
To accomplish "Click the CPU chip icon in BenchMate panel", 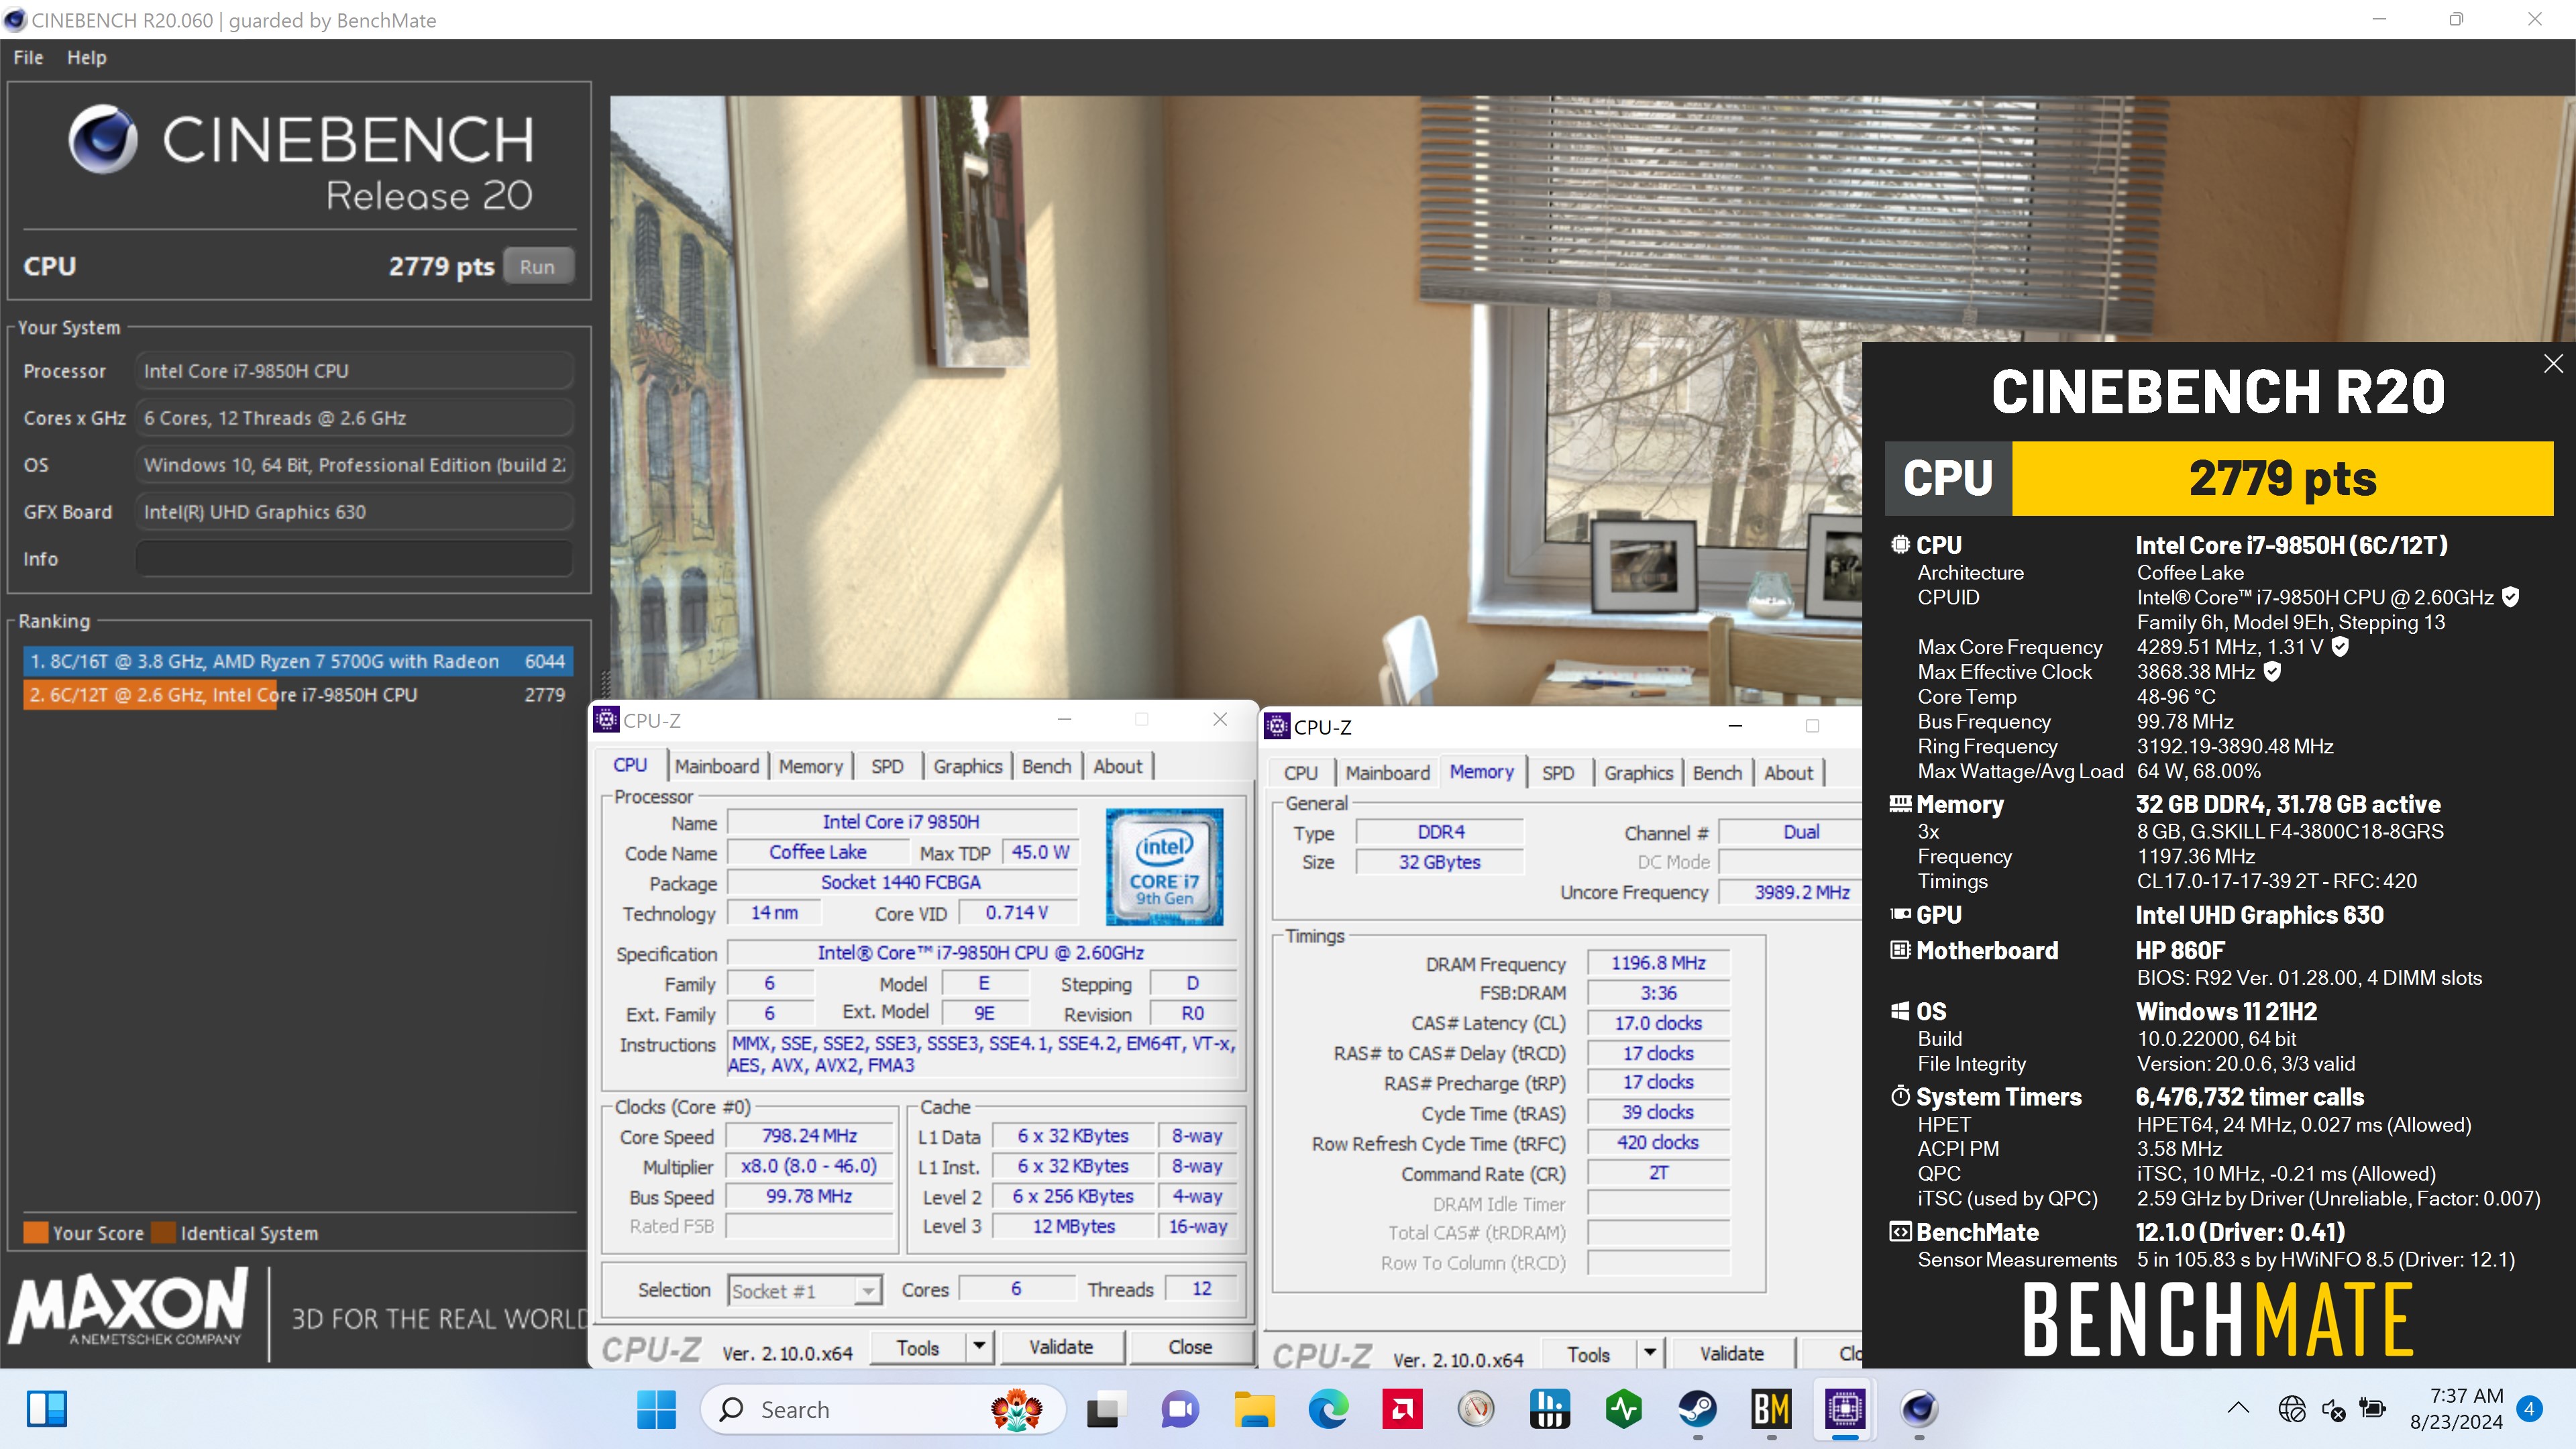I will [1900, 545].
